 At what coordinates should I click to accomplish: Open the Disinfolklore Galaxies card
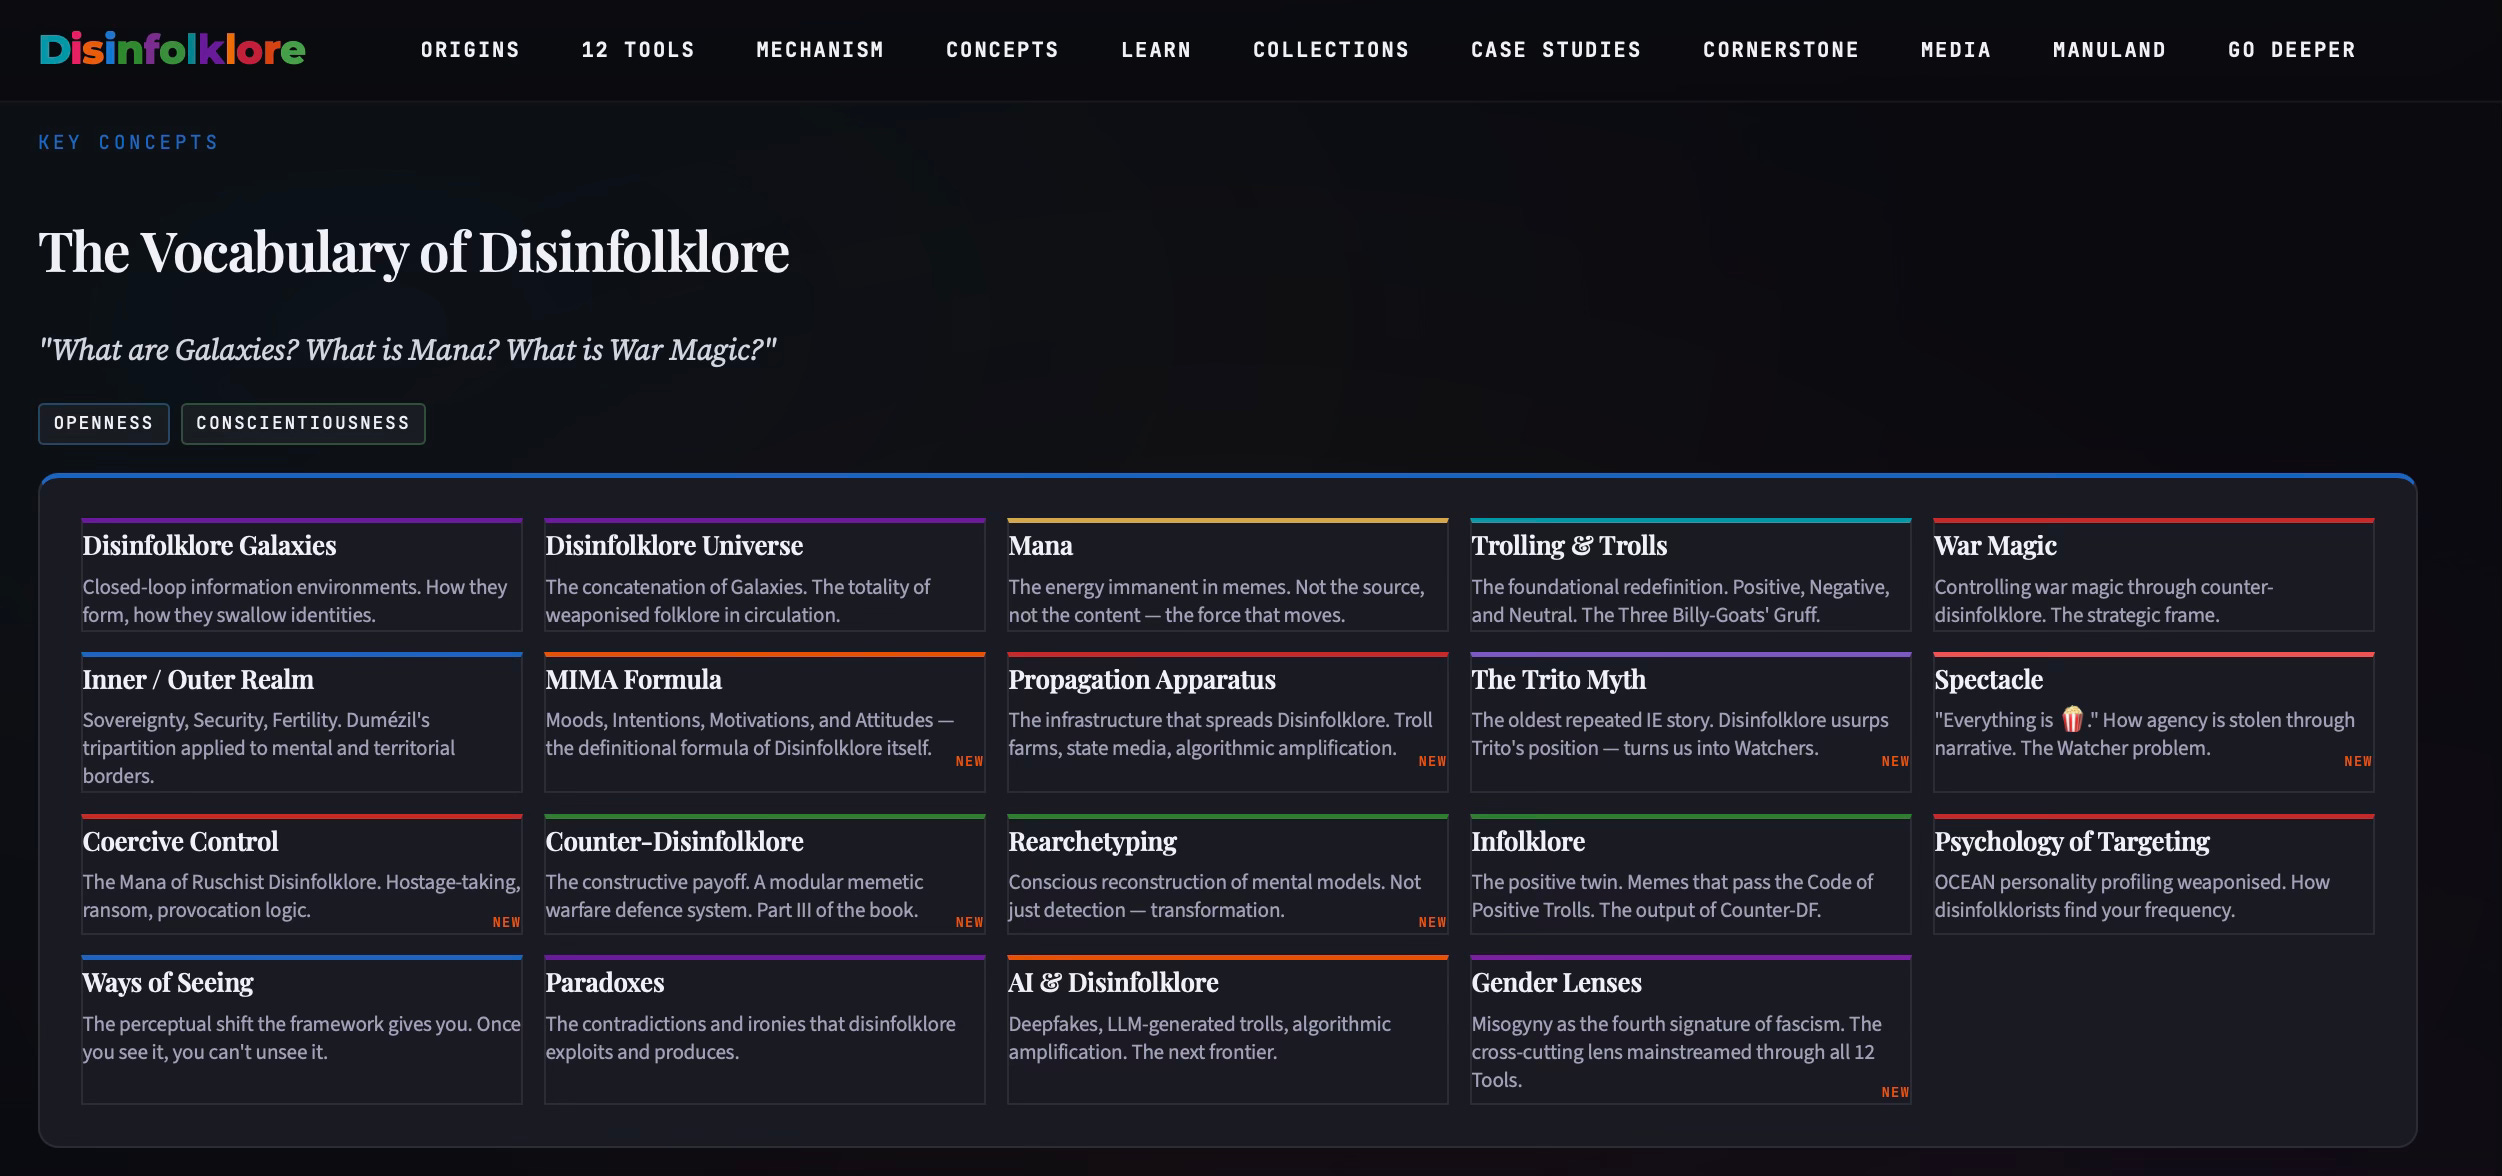pos(301,575)
